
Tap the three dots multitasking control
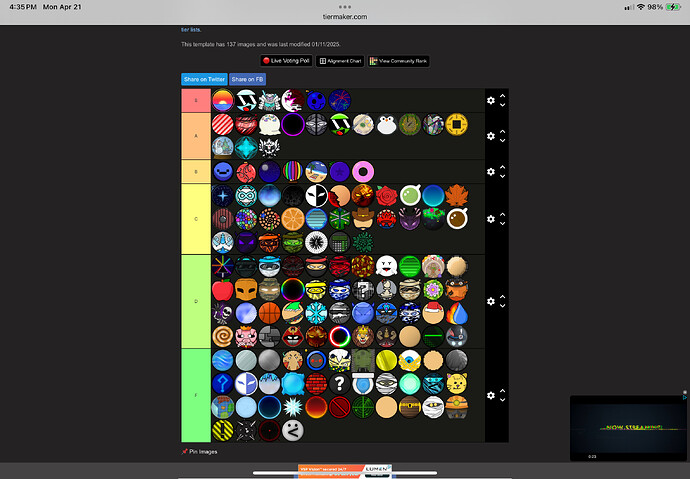[345, 7]
